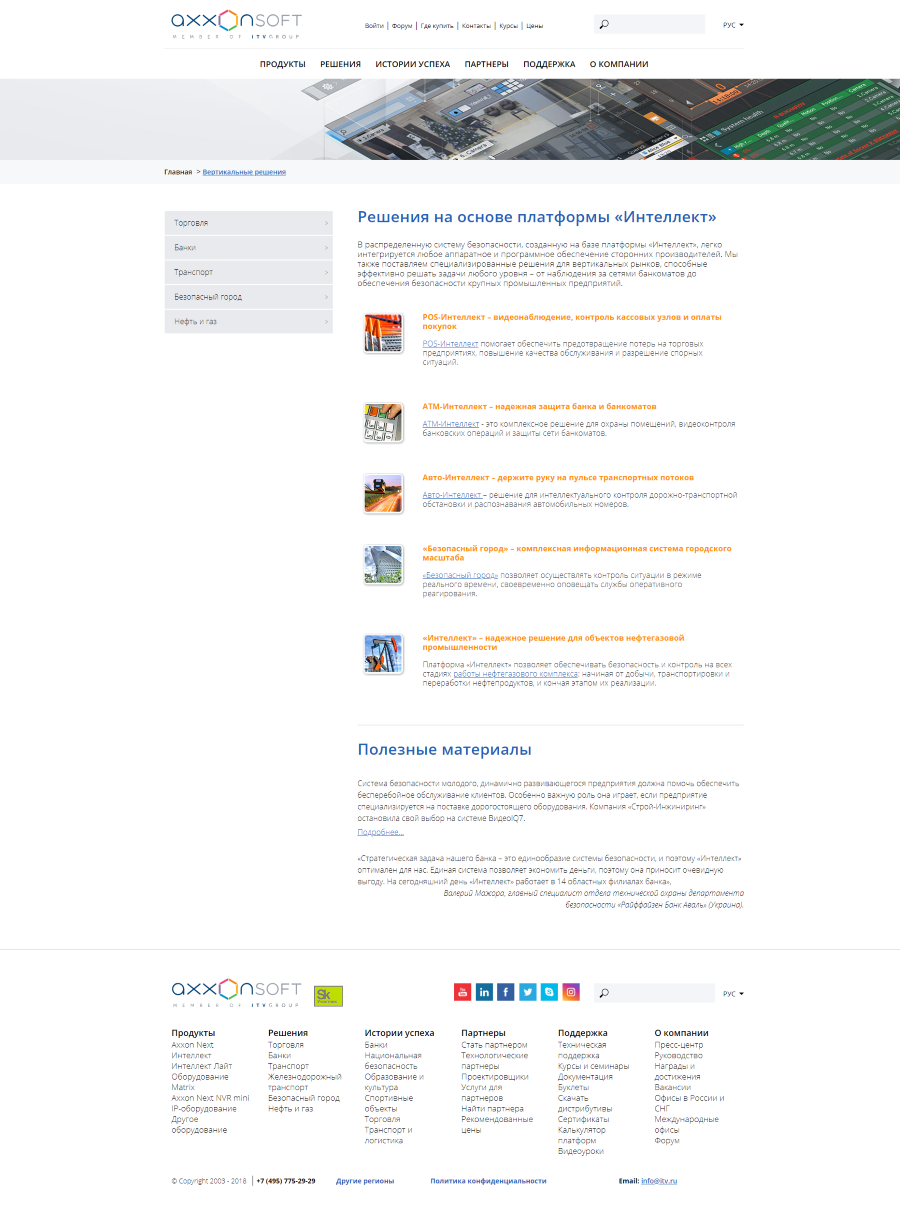This screenshot has width=900, height=1210.
Task: Click the Facebook icon in footer
Action: click(x=506, y=992)
